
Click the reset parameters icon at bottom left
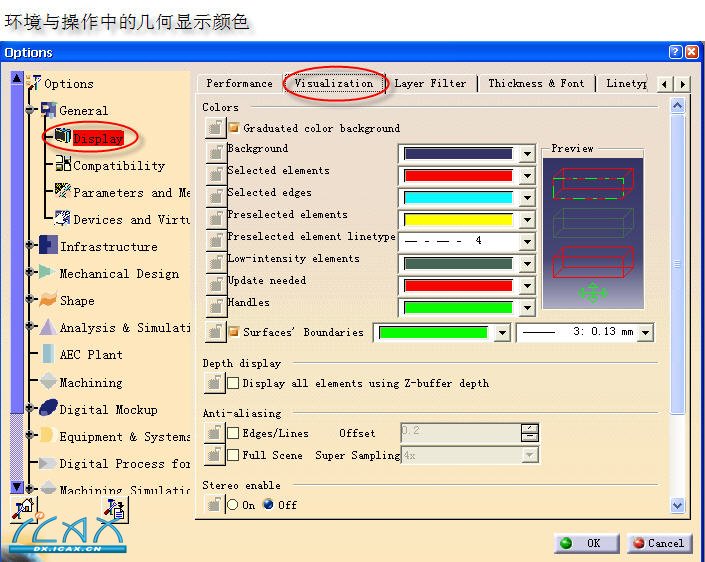click(24, 509)
